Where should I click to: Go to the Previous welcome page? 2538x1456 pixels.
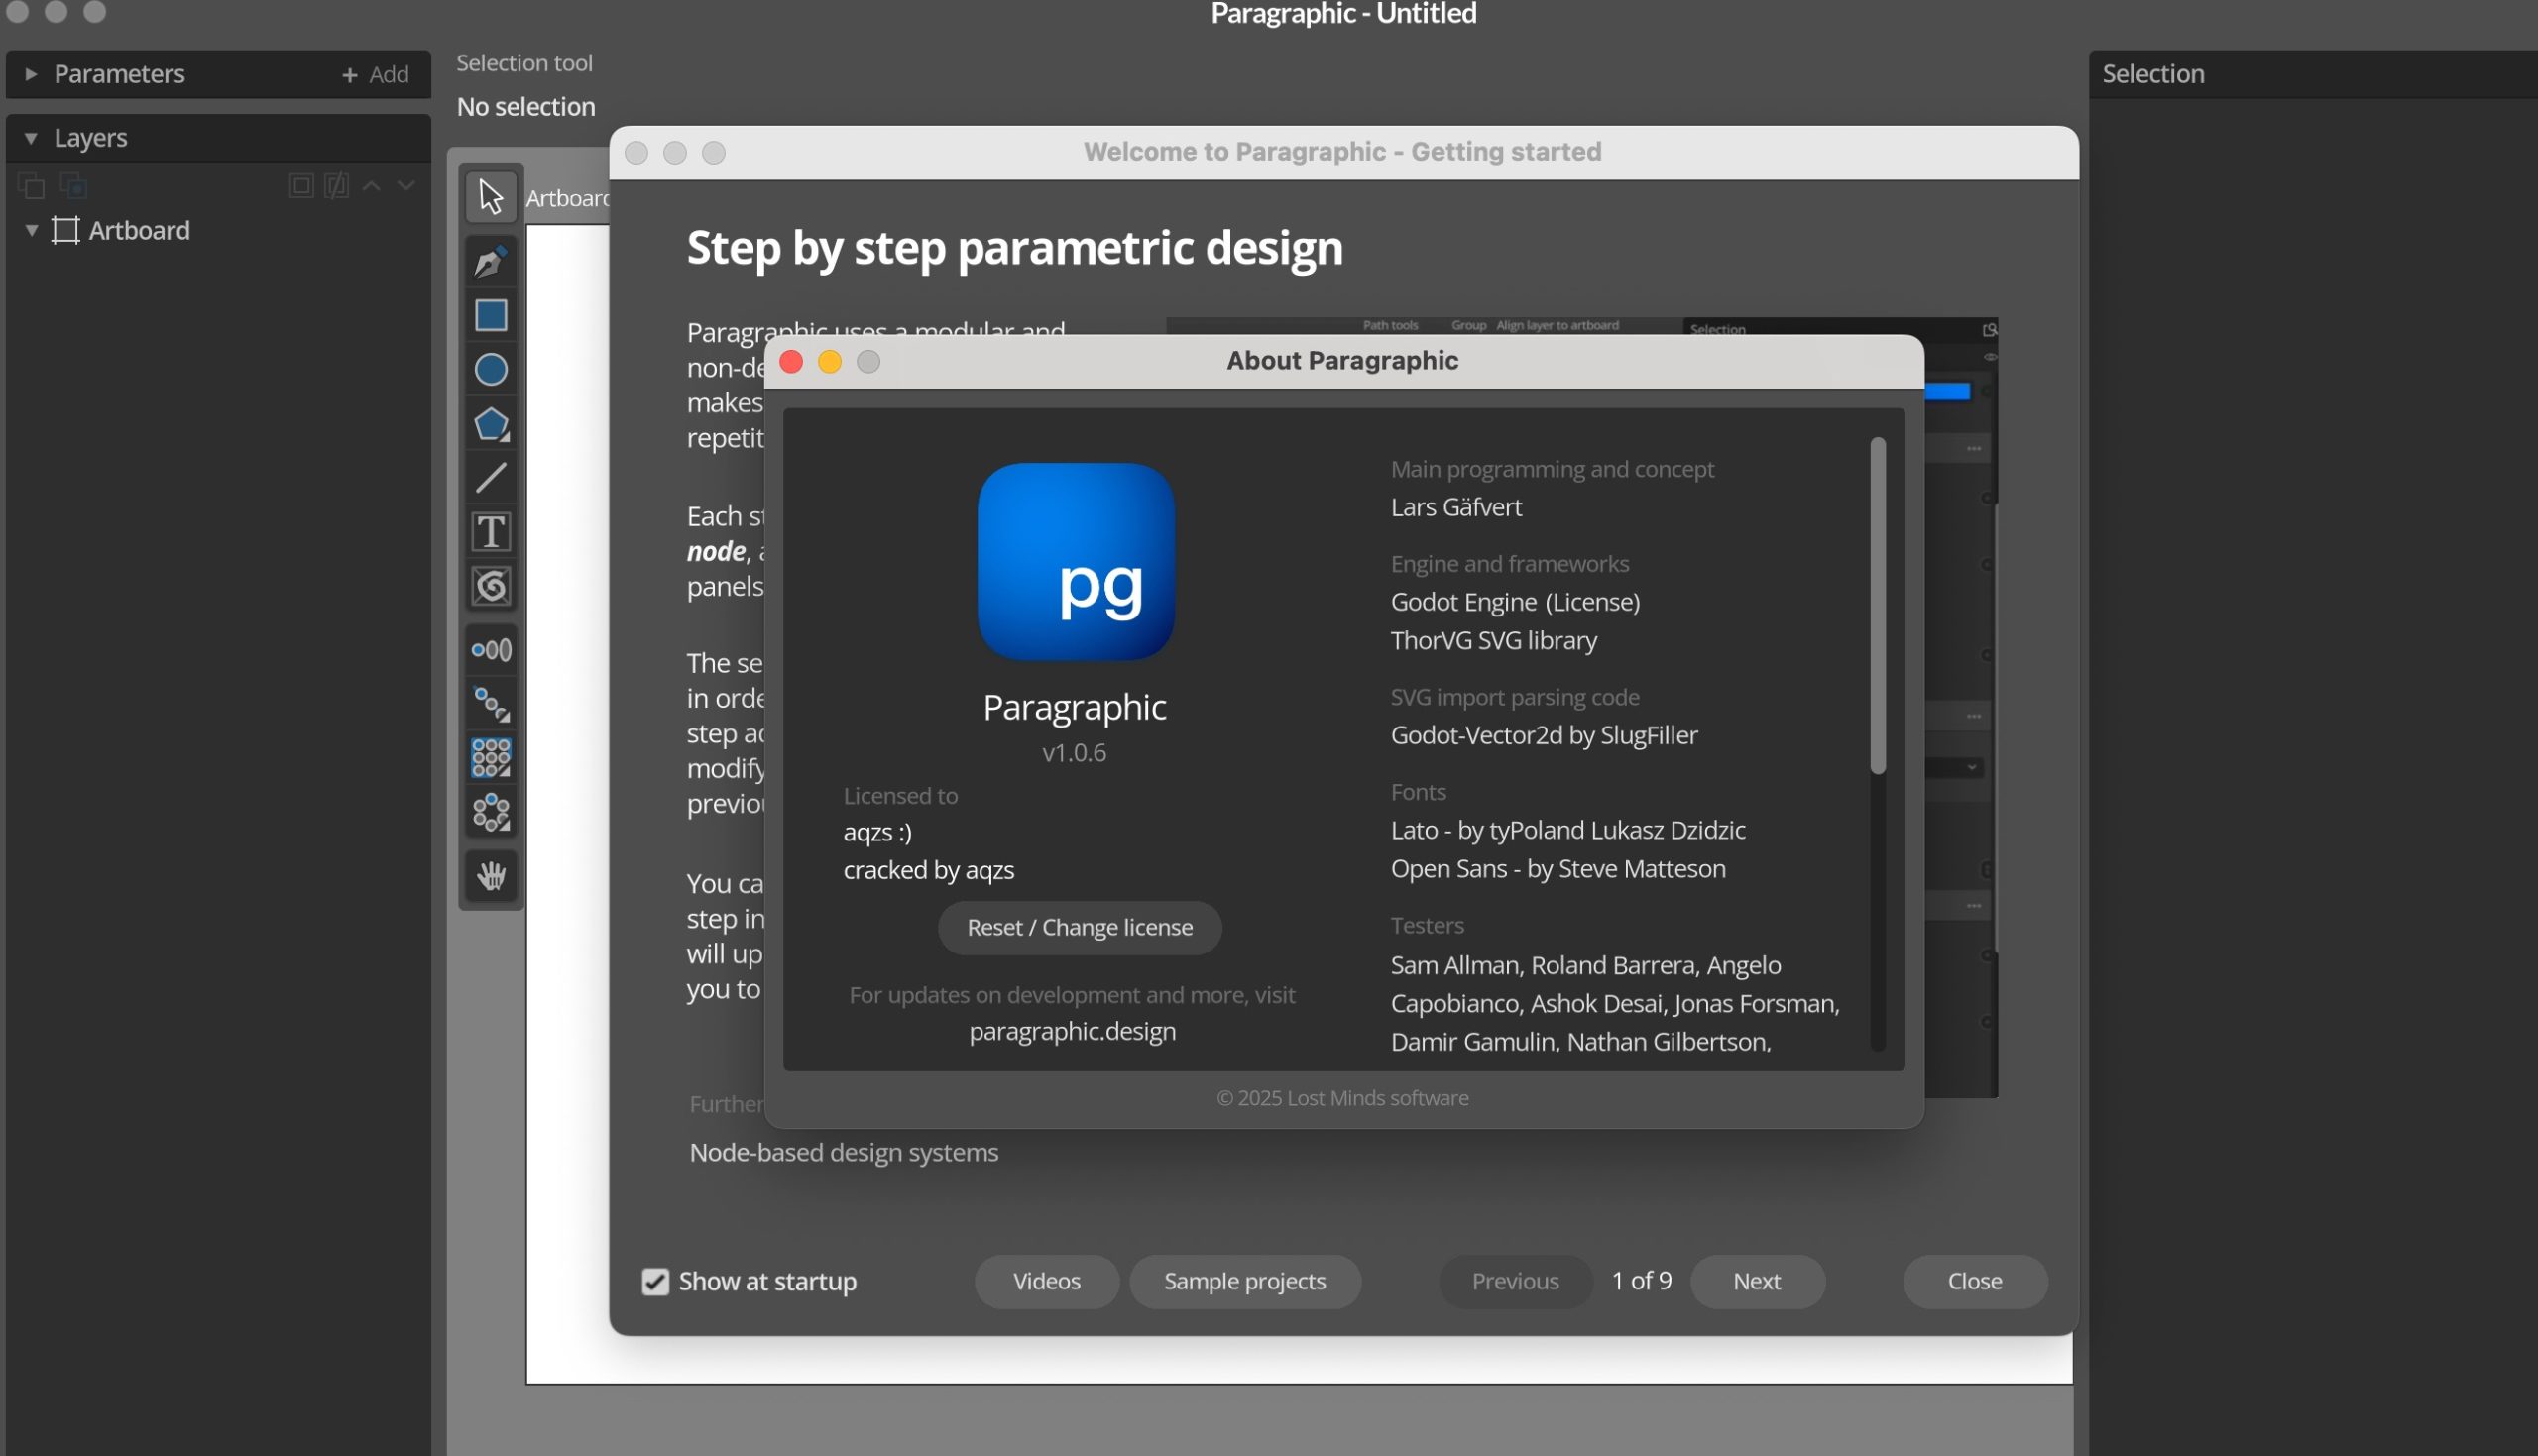click(x=1515, y=1281)
